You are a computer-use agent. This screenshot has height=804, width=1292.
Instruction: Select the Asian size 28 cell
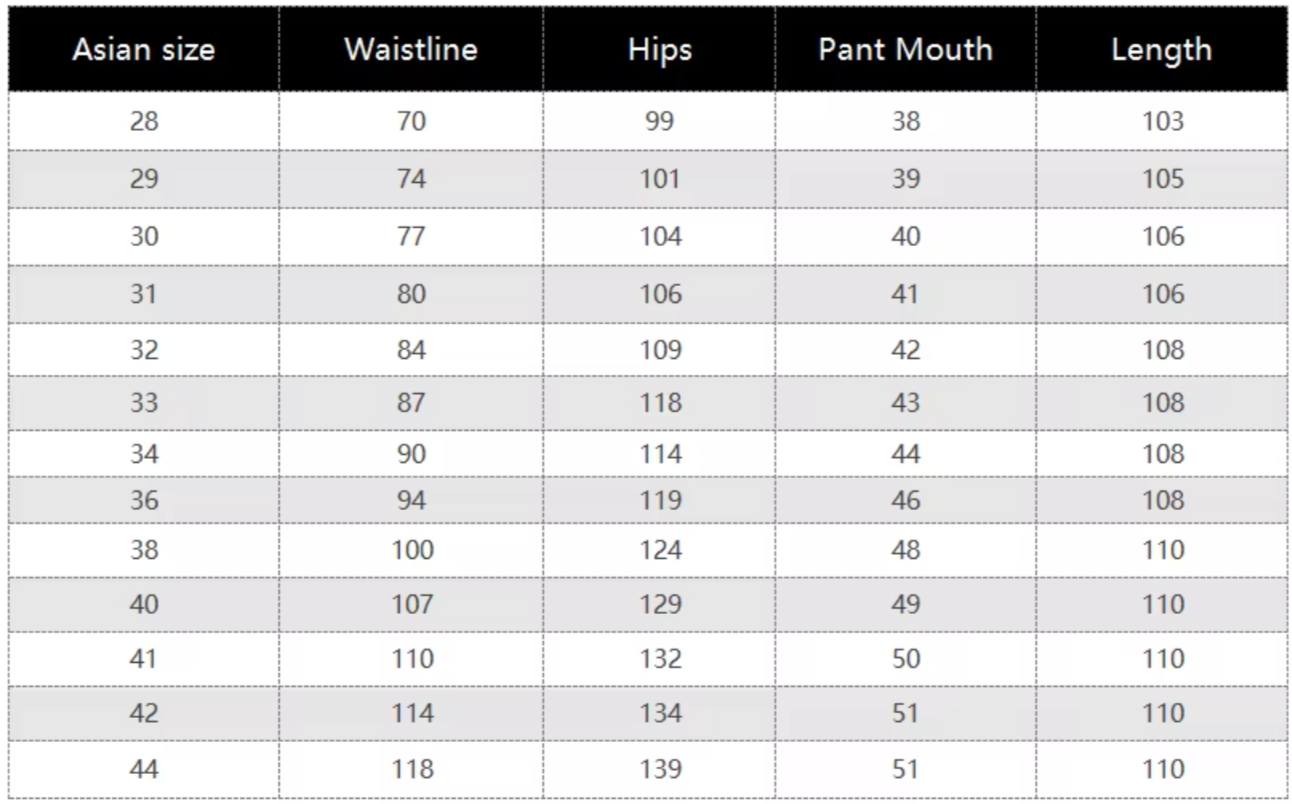[x=144, y=121]
